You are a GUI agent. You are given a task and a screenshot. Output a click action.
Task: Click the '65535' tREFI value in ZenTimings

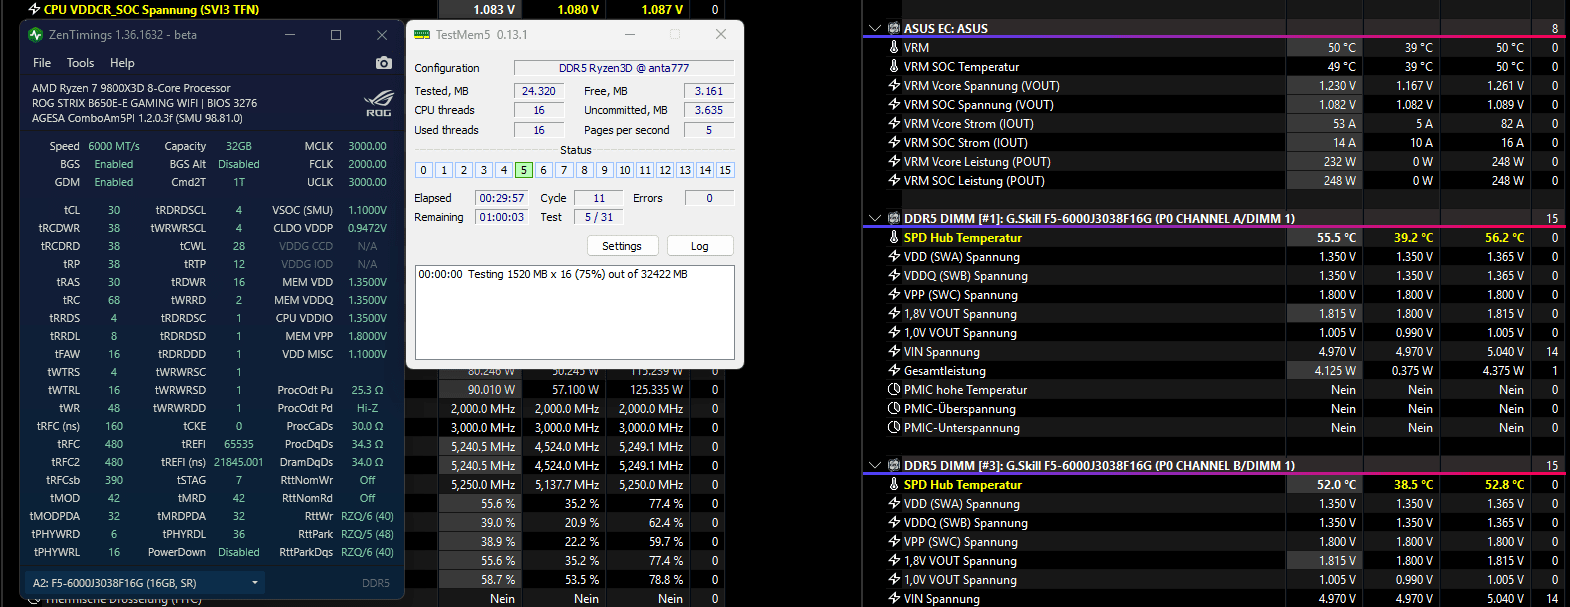(239, 444)
